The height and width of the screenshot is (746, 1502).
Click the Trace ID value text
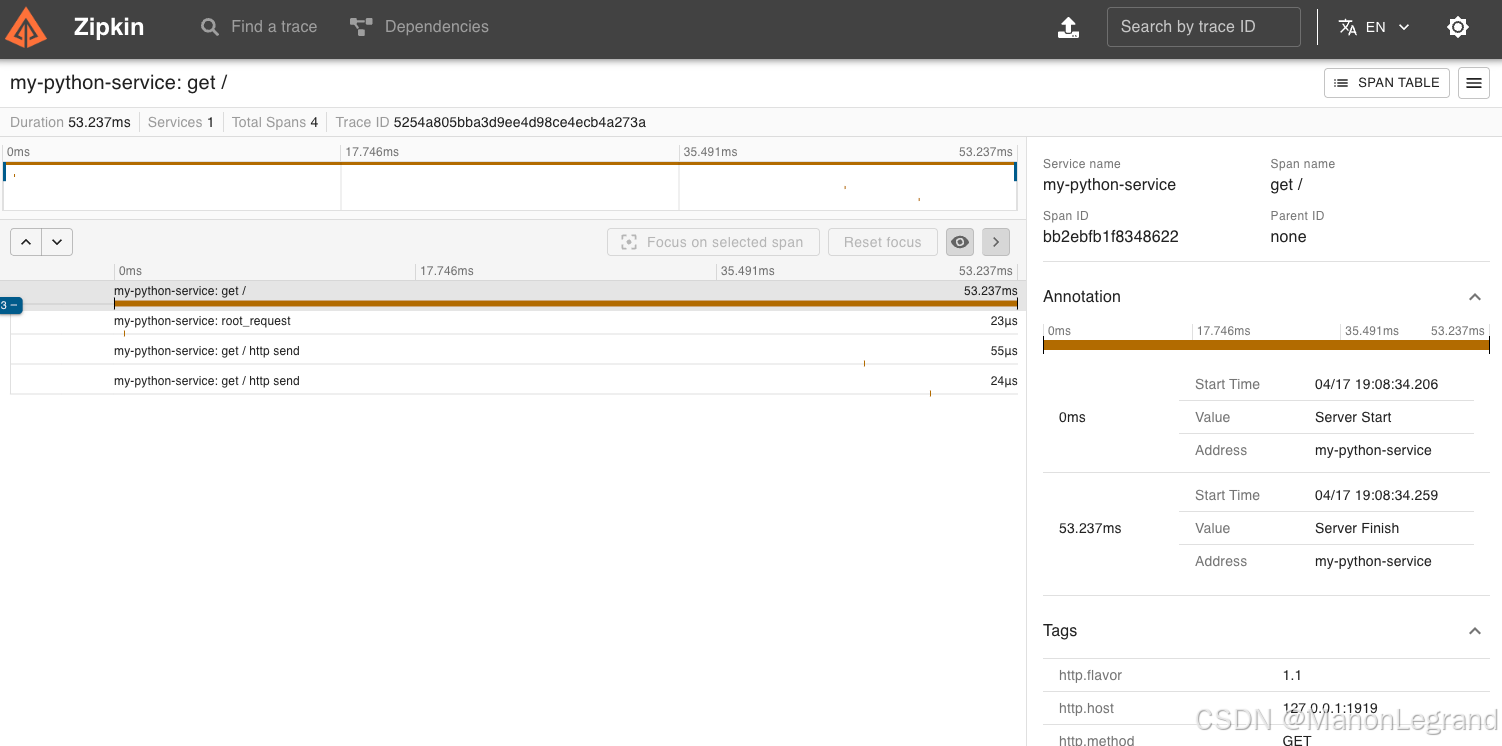click(519, 122)
